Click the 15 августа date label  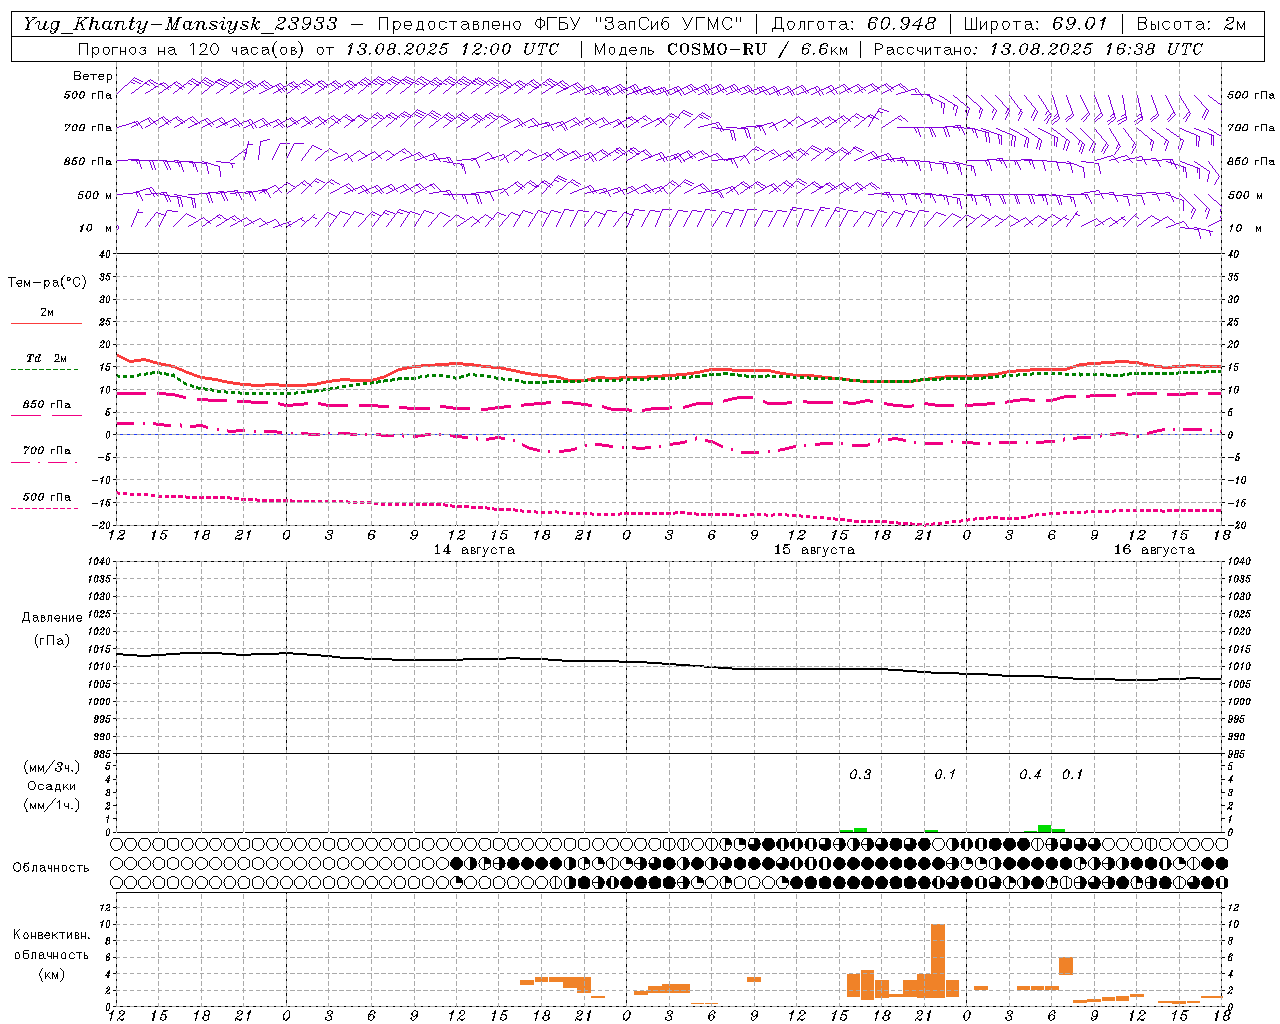click(x=814, y=550)
